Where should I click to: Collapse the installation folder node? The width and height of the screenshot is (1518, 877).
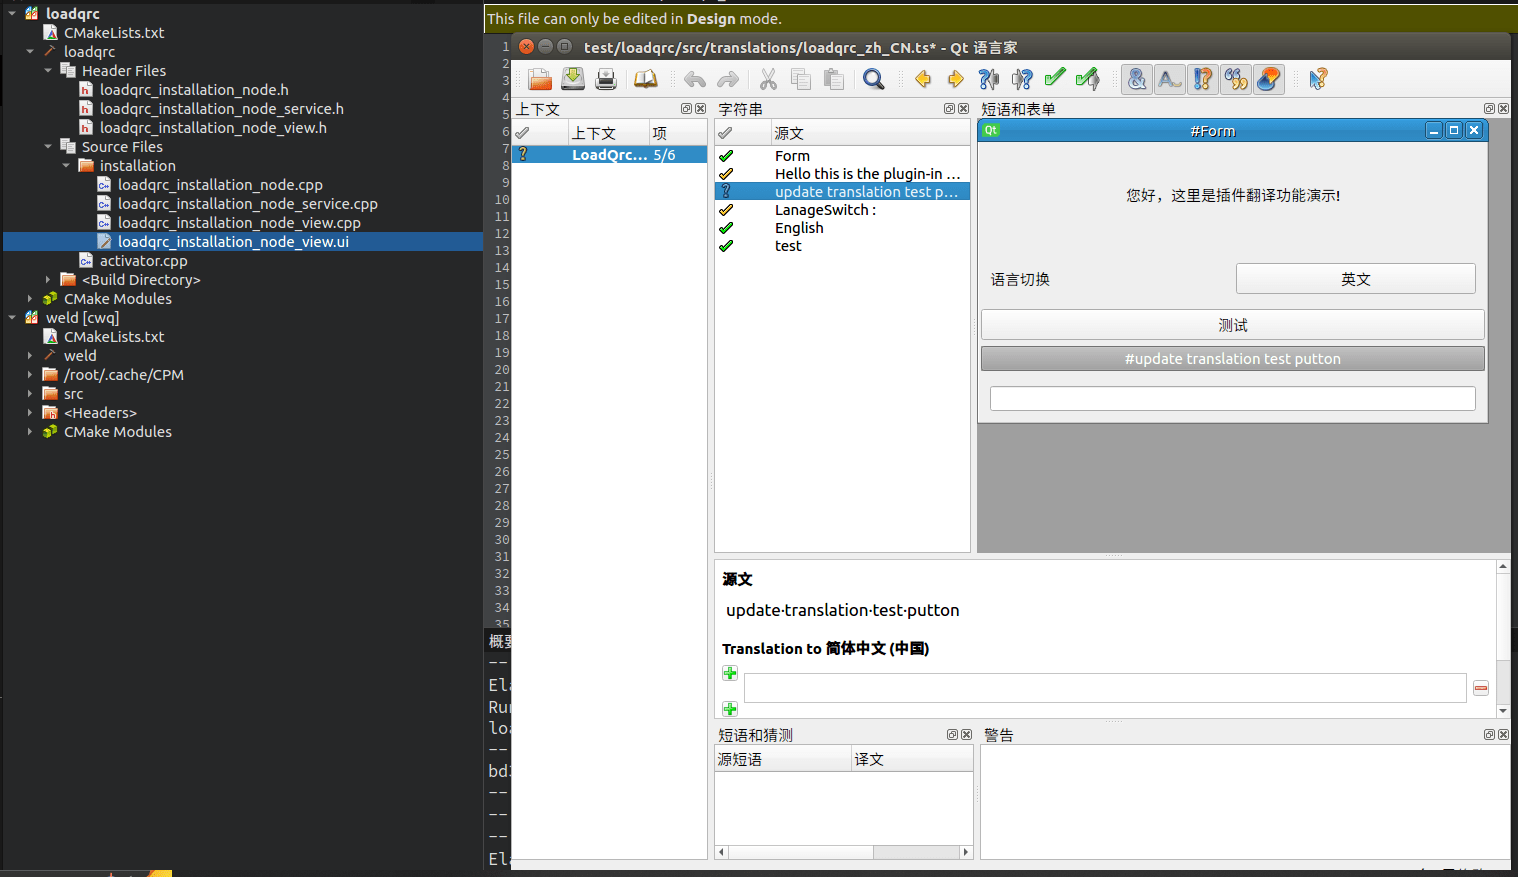point(66,166)
